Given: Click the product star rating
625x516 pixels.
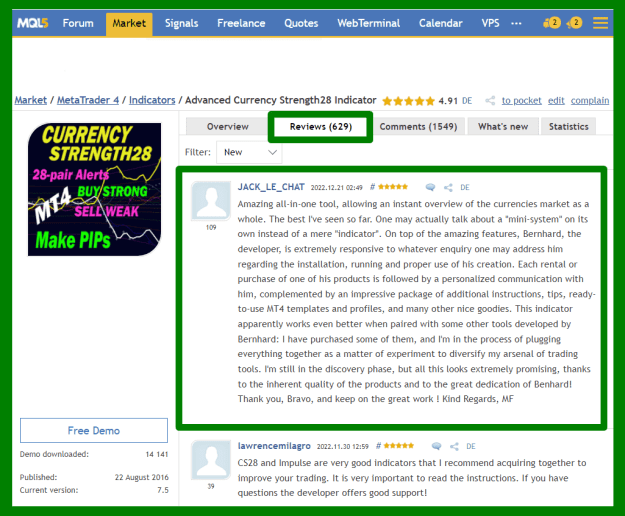Looking at the screenshot, I should click(x=408, y=101).
